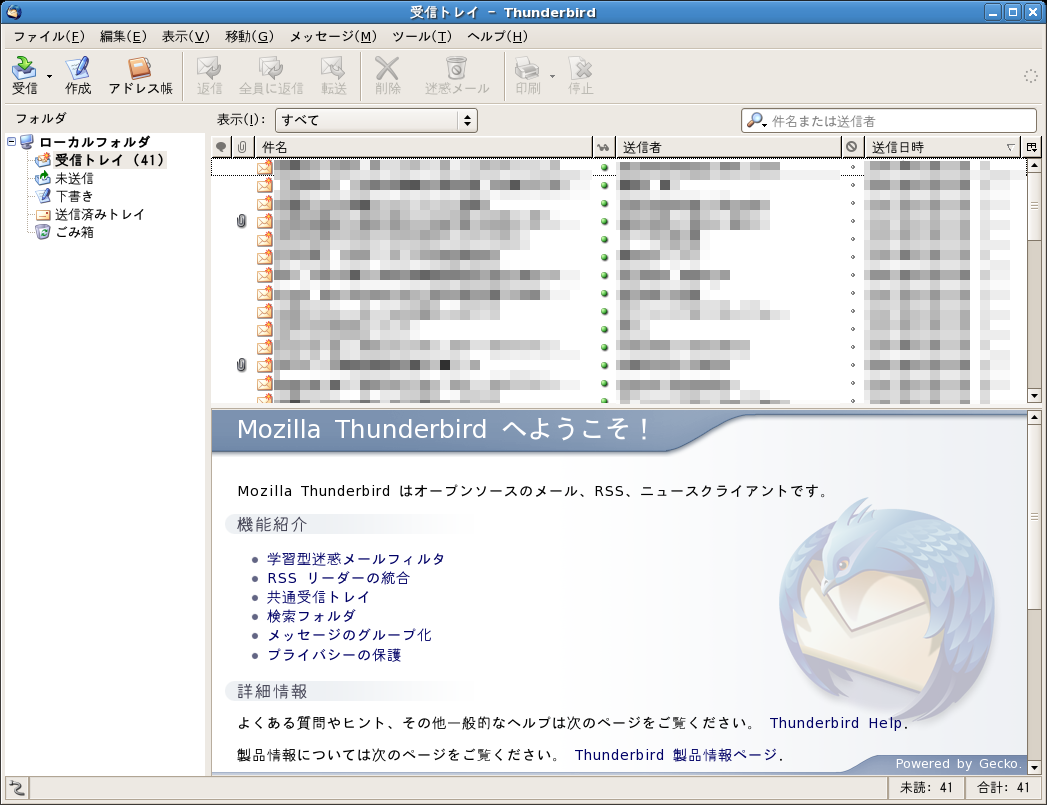Open the ファイル(F) menu
This screenshot has height=805, width=1047.
tap(49, 36)
